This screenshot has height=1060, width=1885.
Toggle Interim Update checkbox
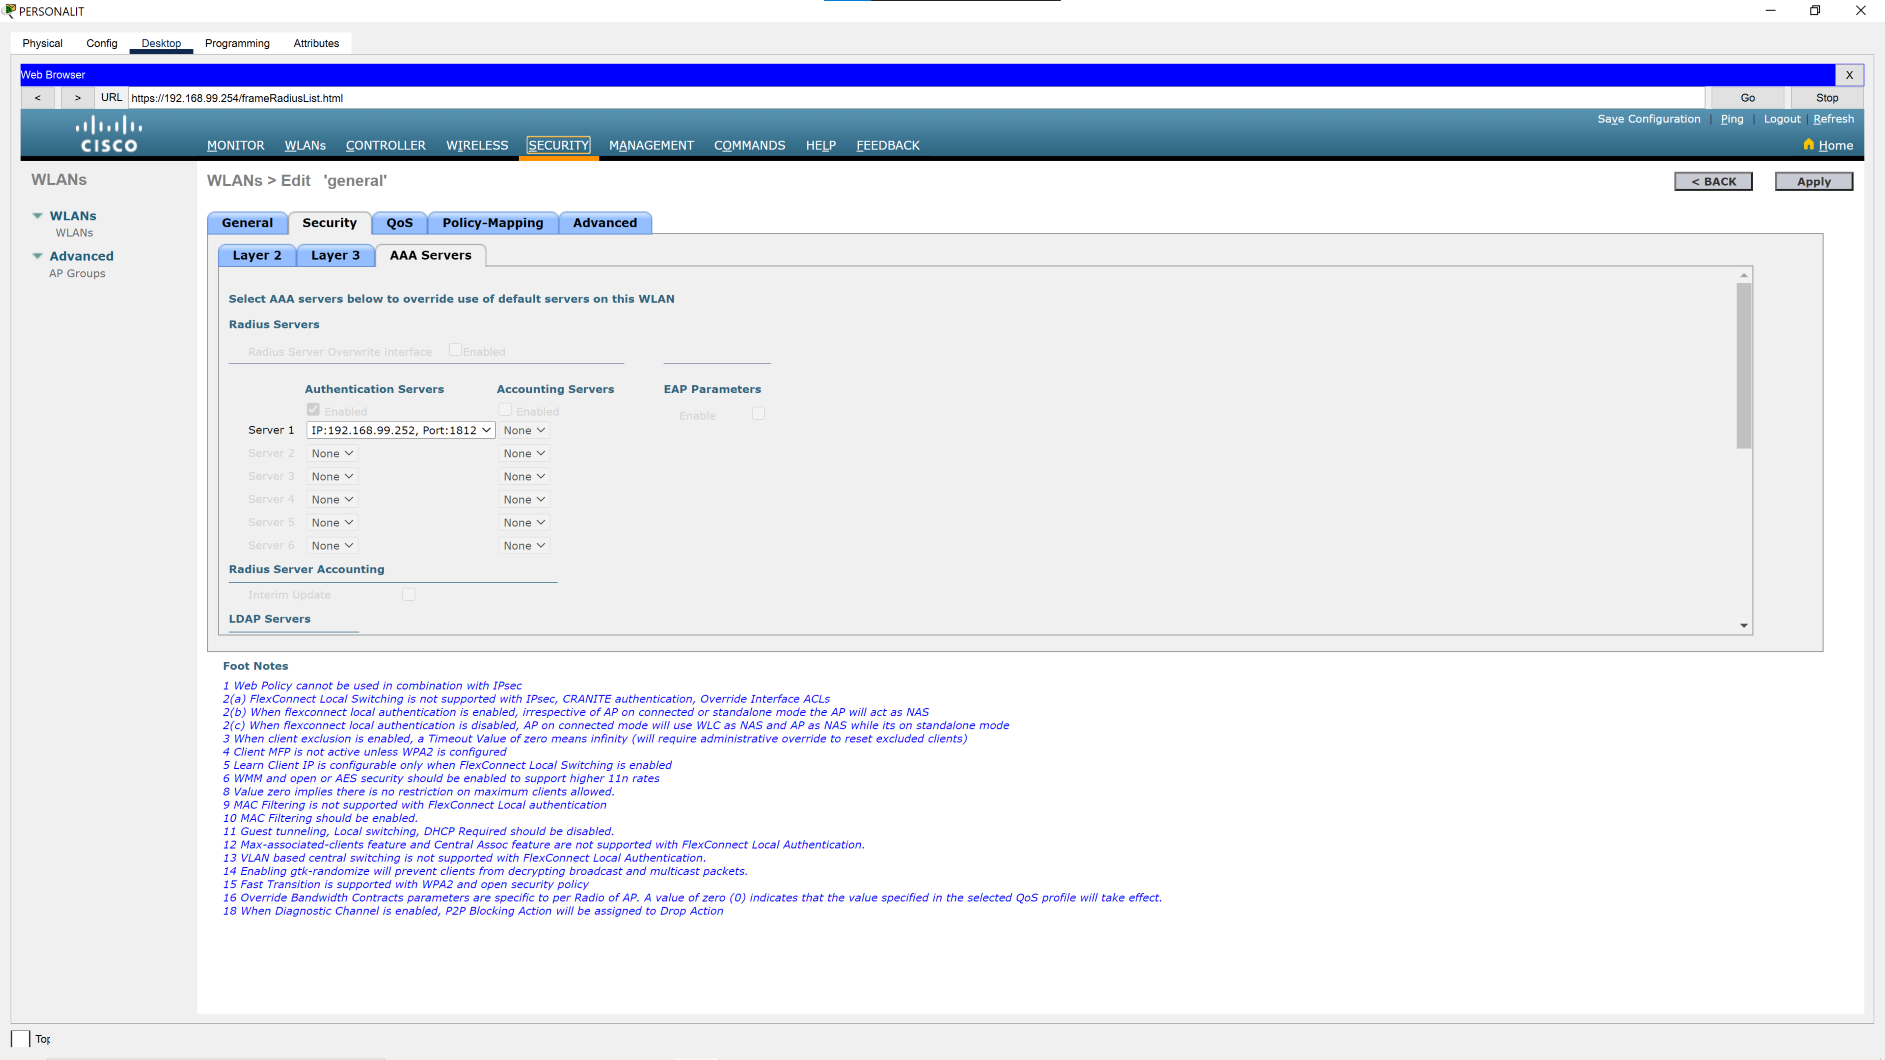[408, 595]
